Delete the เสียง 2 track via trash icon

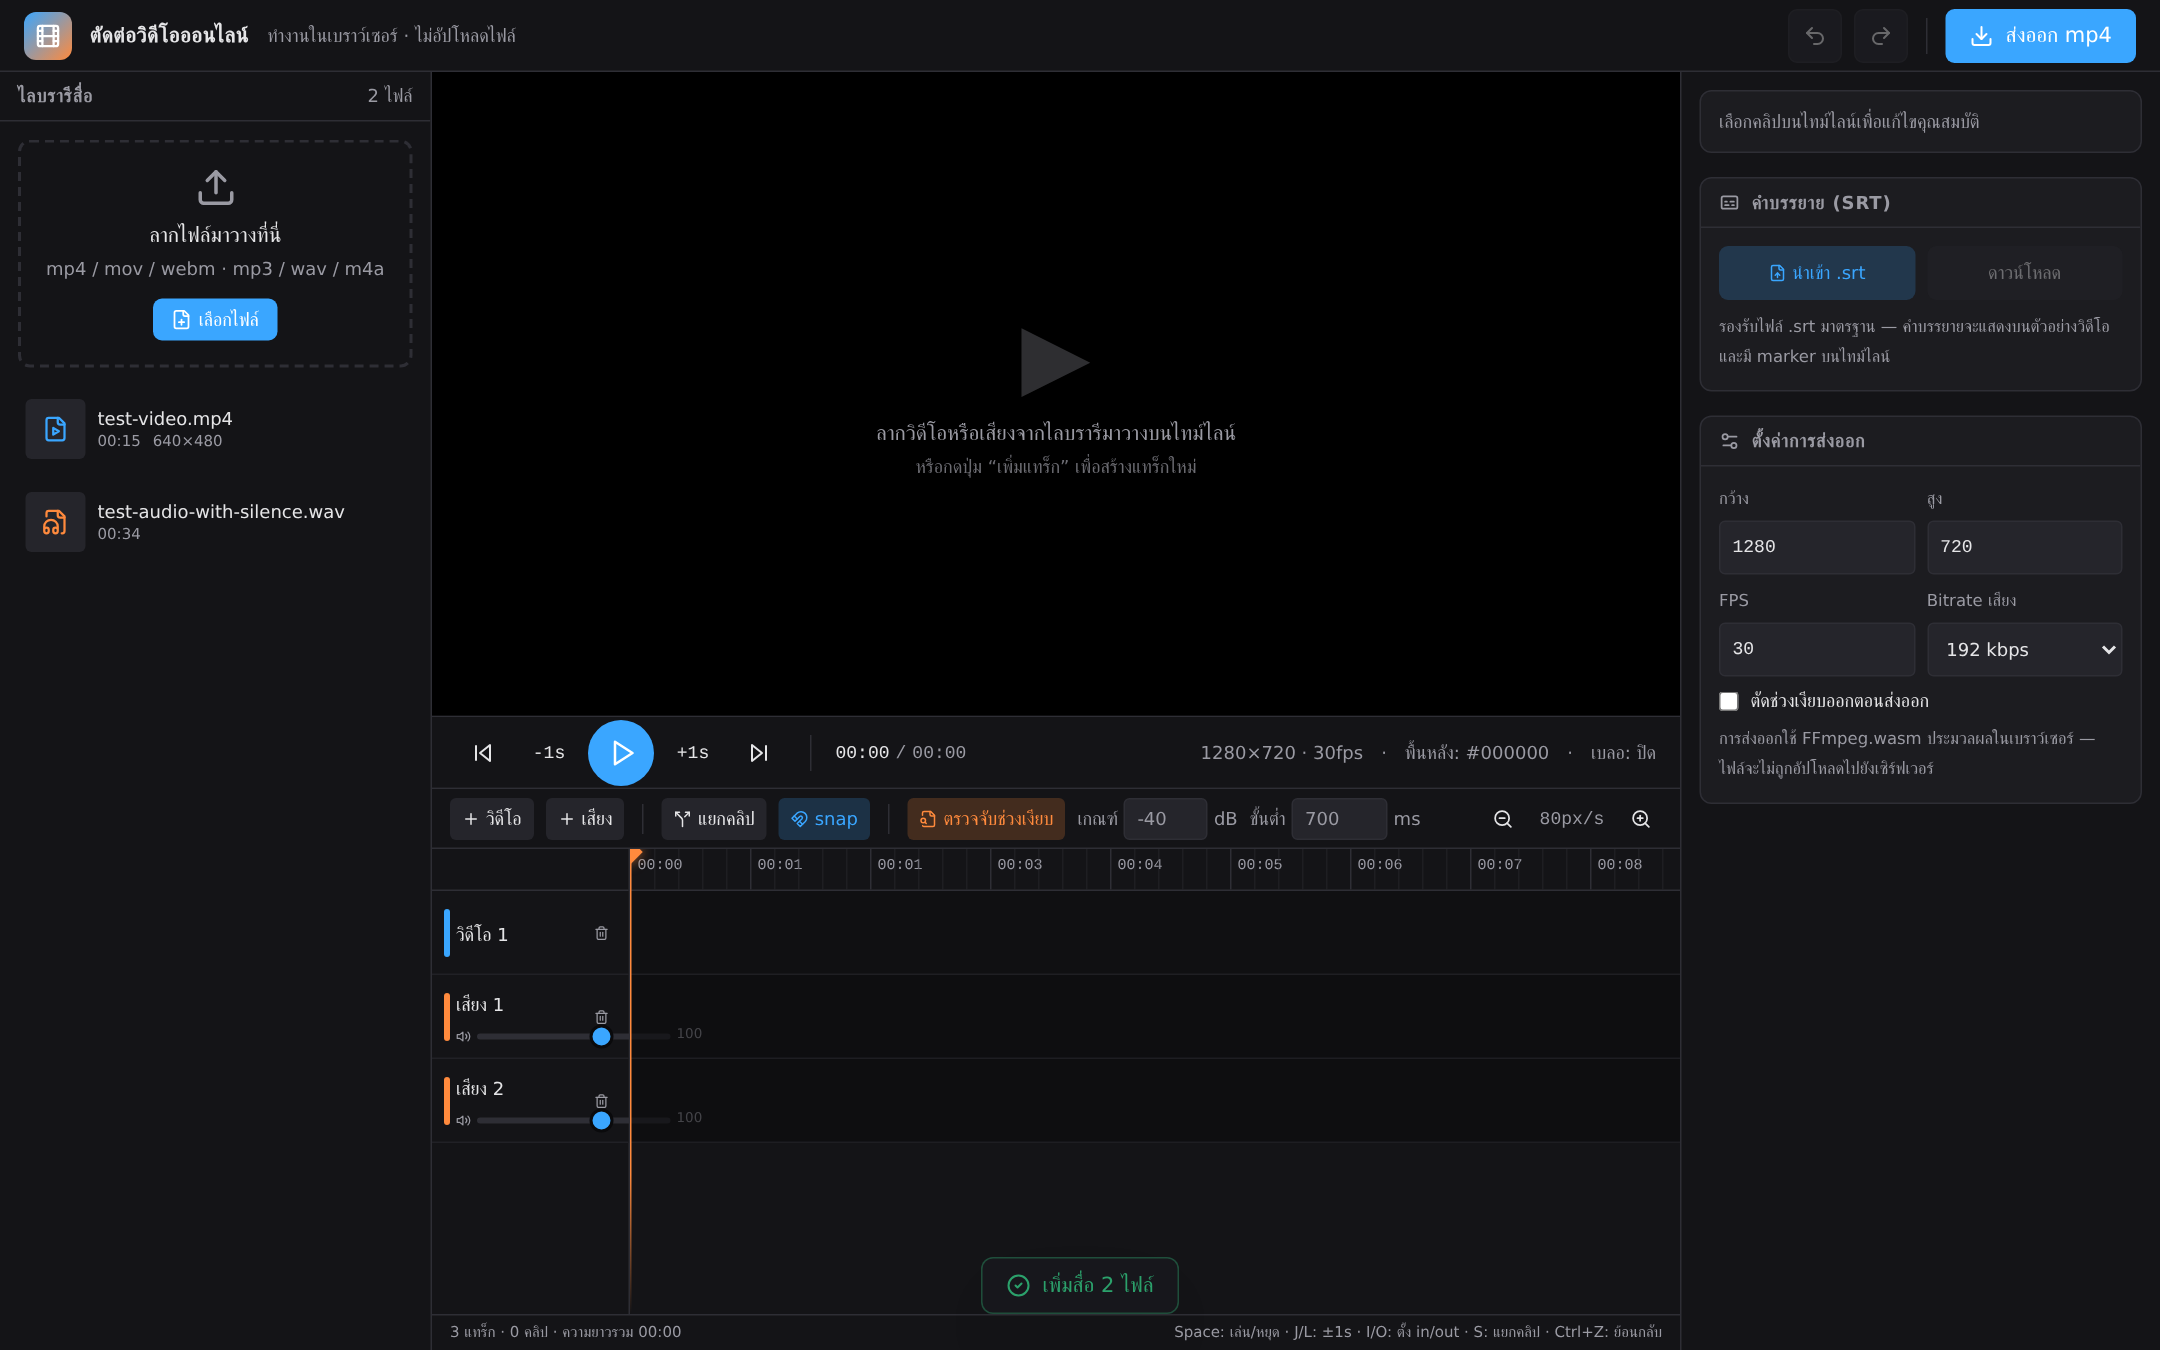tap(601, 1101)
